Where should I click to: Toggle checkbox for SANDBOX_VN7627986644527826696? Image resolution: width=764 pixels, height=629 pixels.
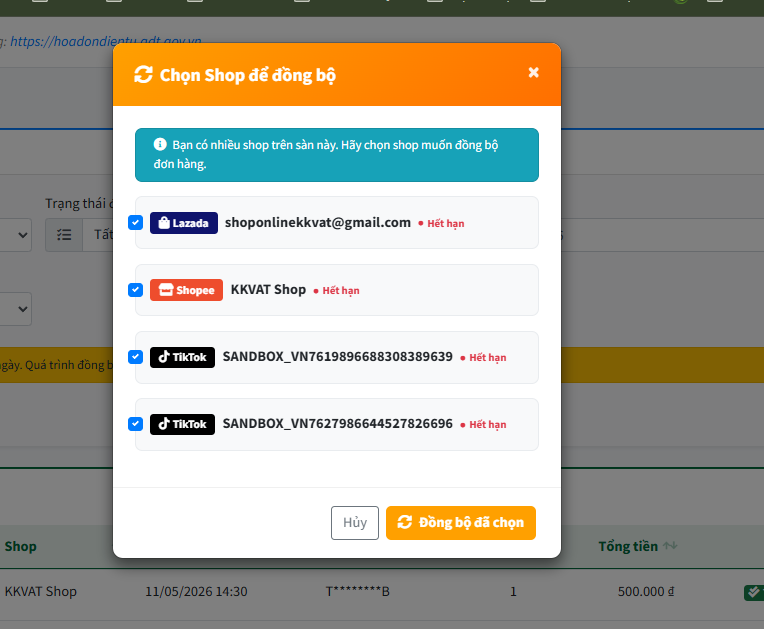pyautogui.click(x=135, y=424)
